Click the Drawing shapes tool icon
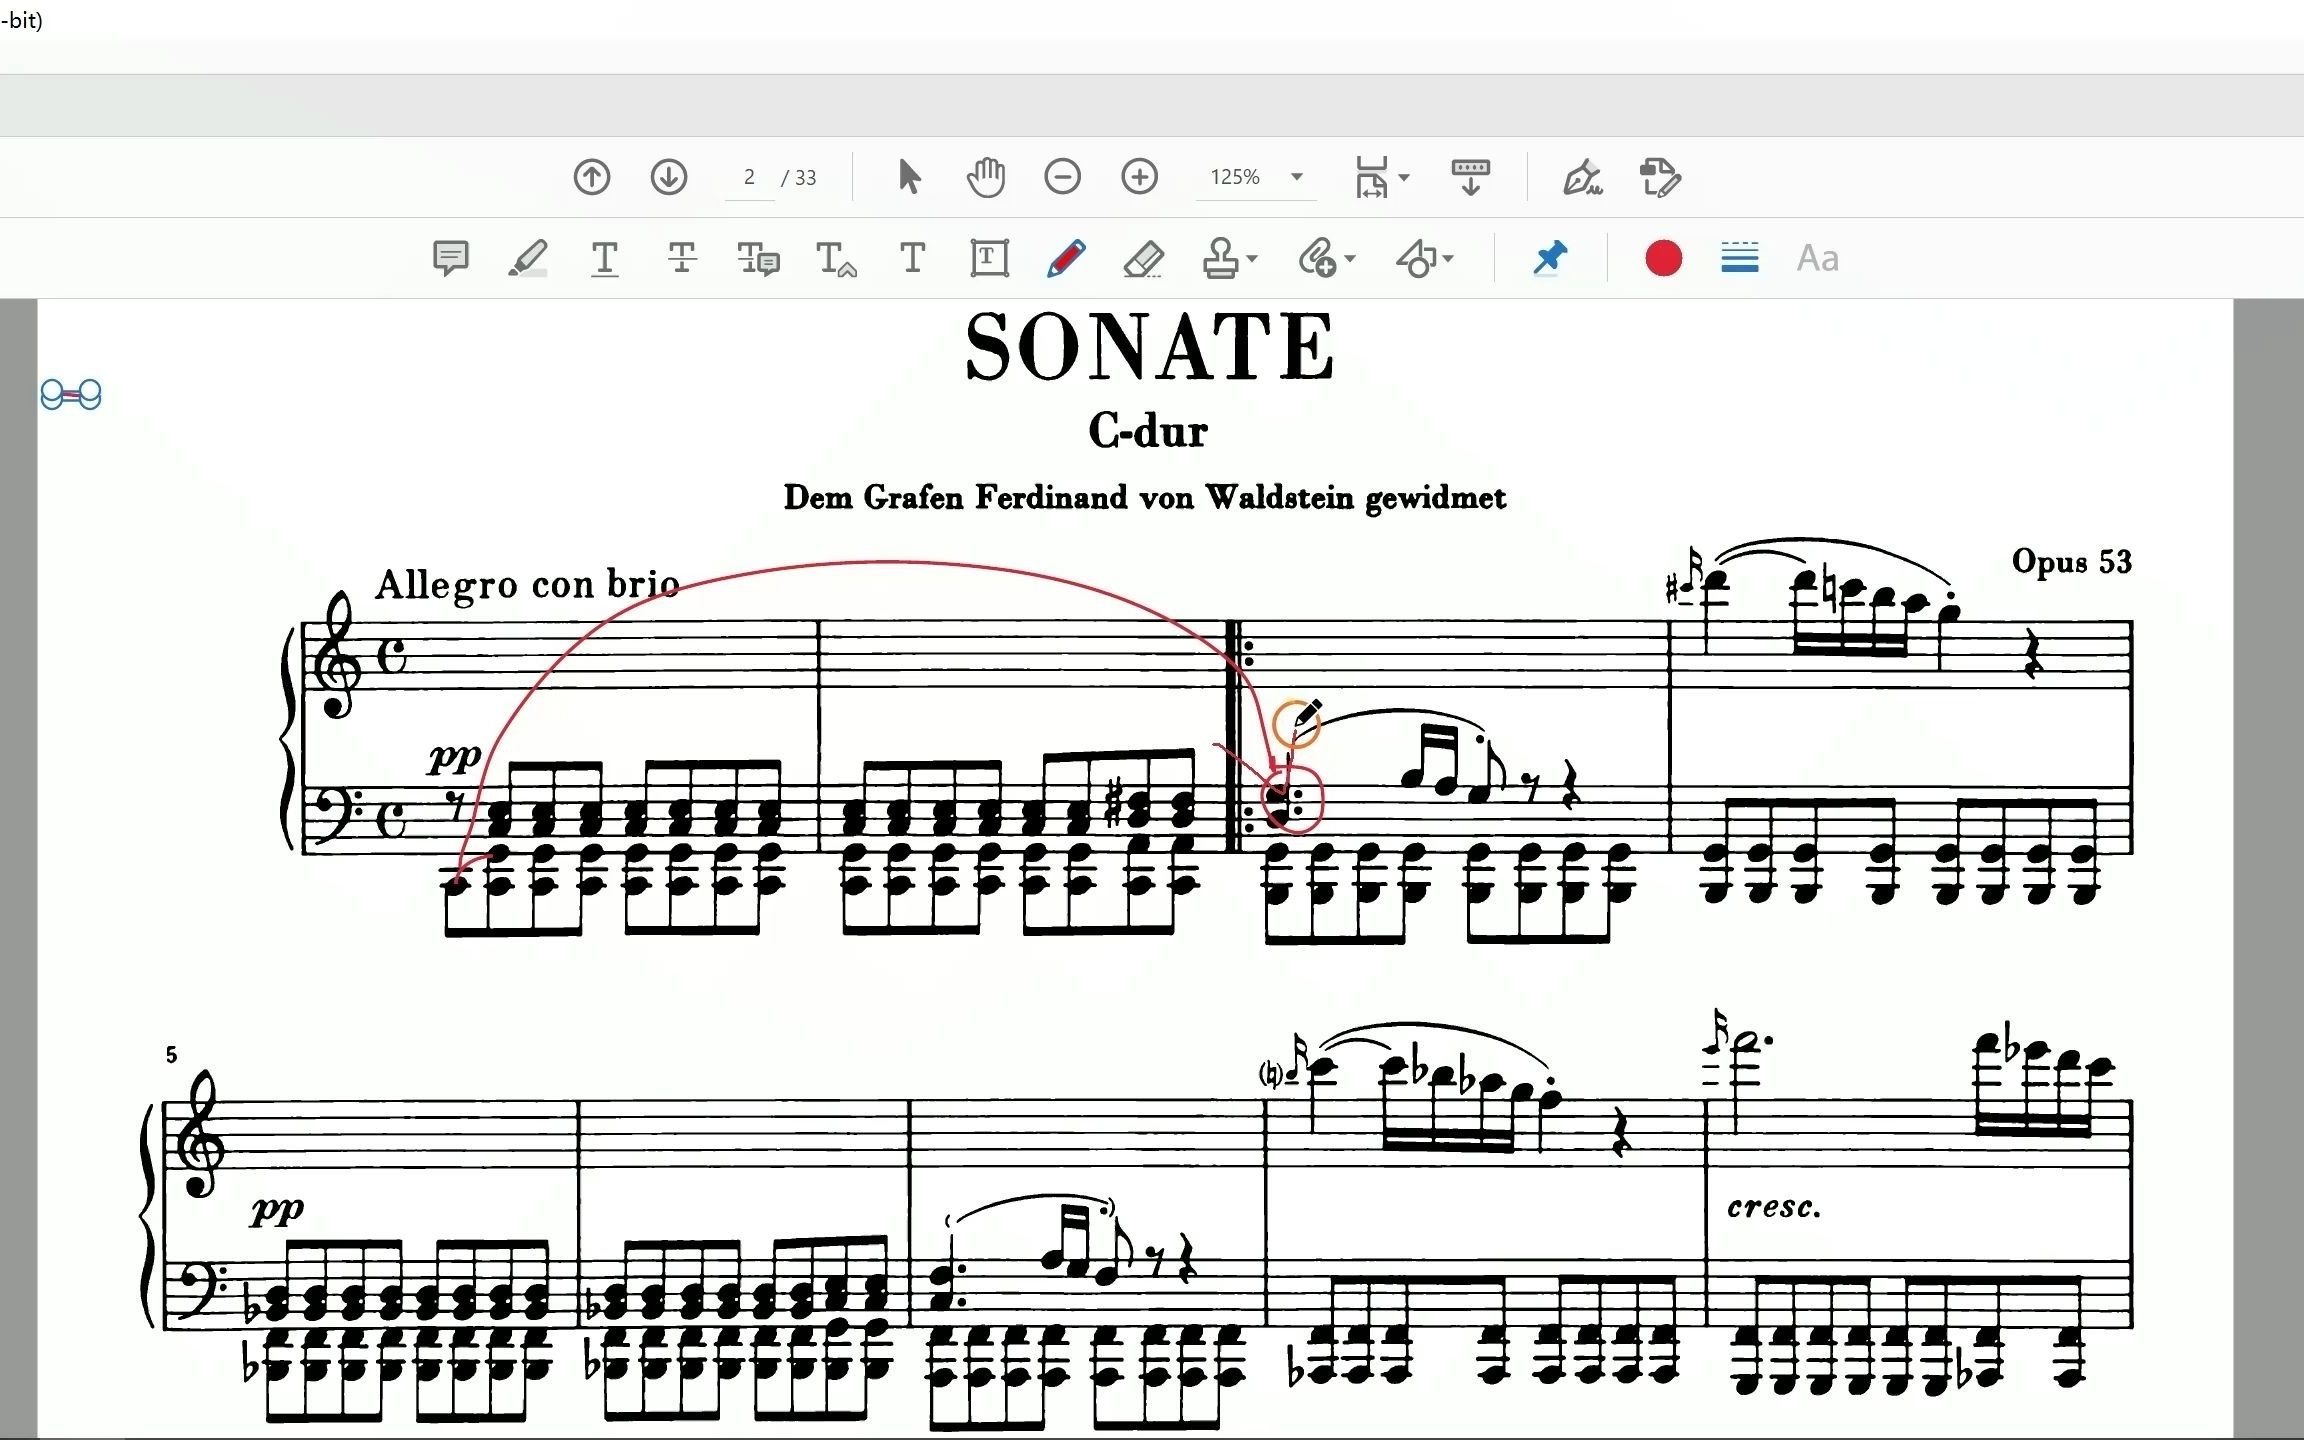The width and height of the screenshot is (2304, 1440). [x=1415, y=258]
